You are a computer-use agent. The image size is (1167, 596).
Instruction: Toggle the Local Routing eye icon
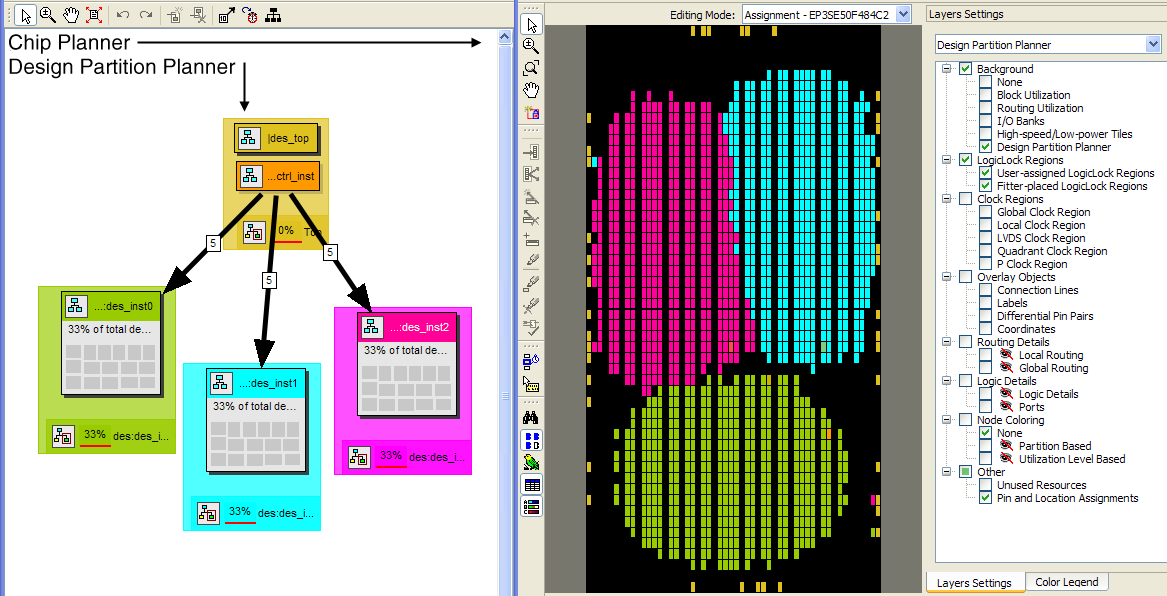pos(1006,355)
